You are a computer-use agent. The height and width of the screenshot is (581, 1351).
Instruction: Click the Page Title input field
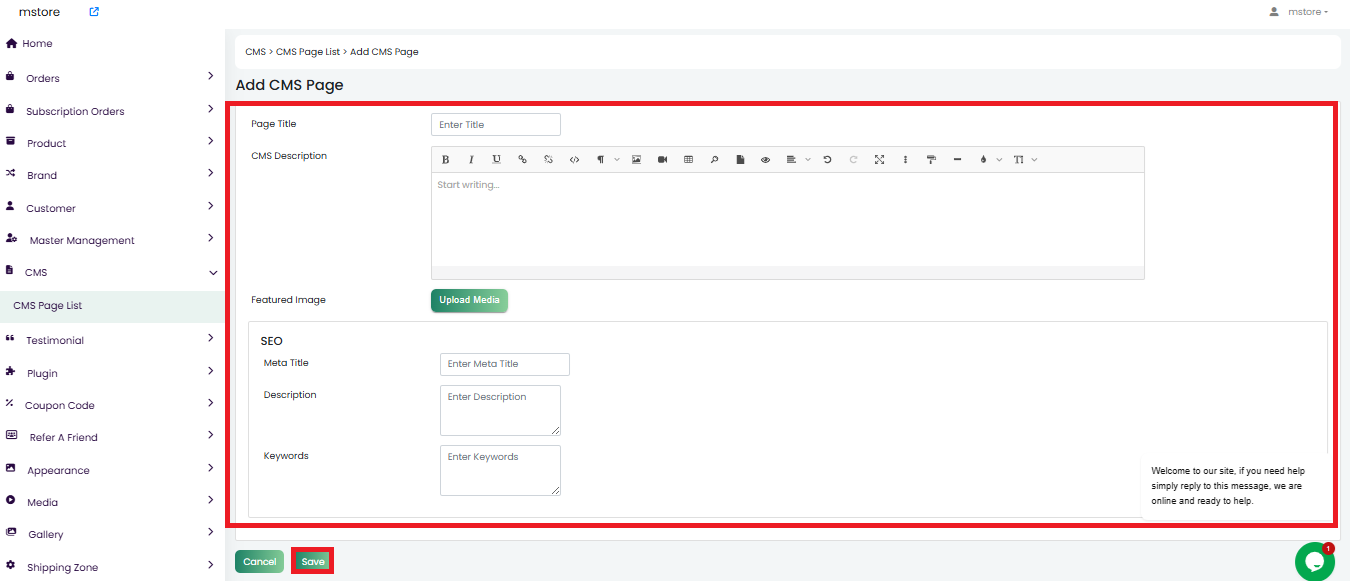coord(495,125)
